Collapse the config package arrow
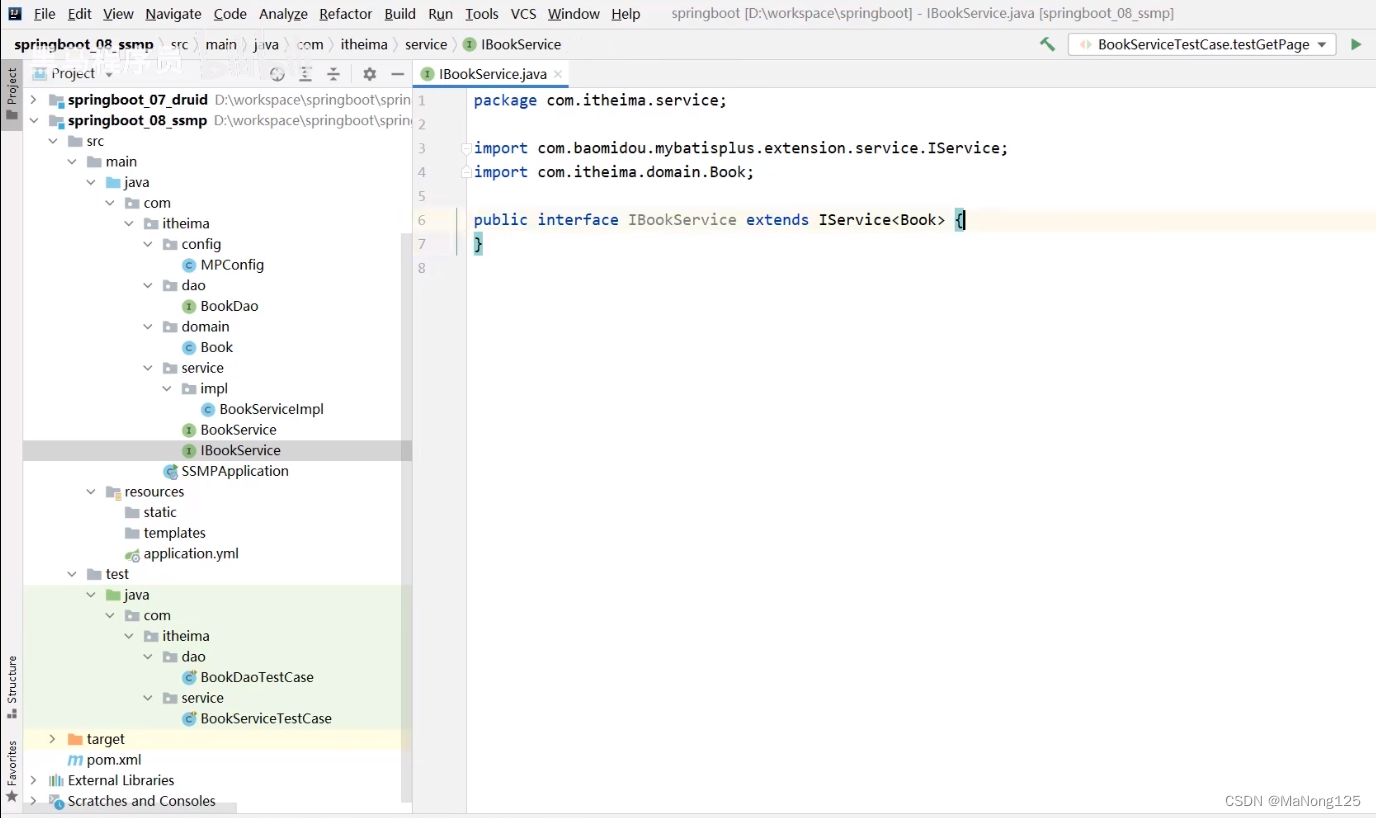This screenshot has height=818, width=1376. coord(148,244)
